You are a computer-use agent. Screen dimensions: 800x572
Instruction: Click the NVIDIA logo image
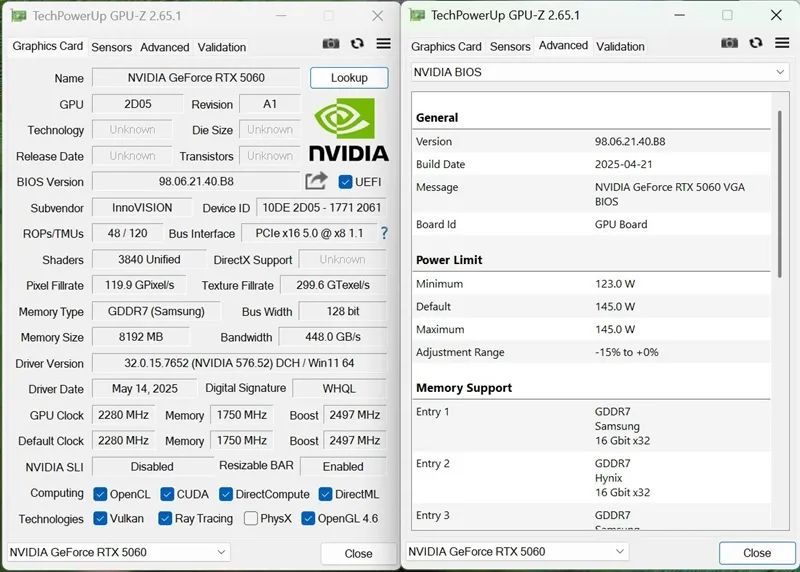click(349, 130)
